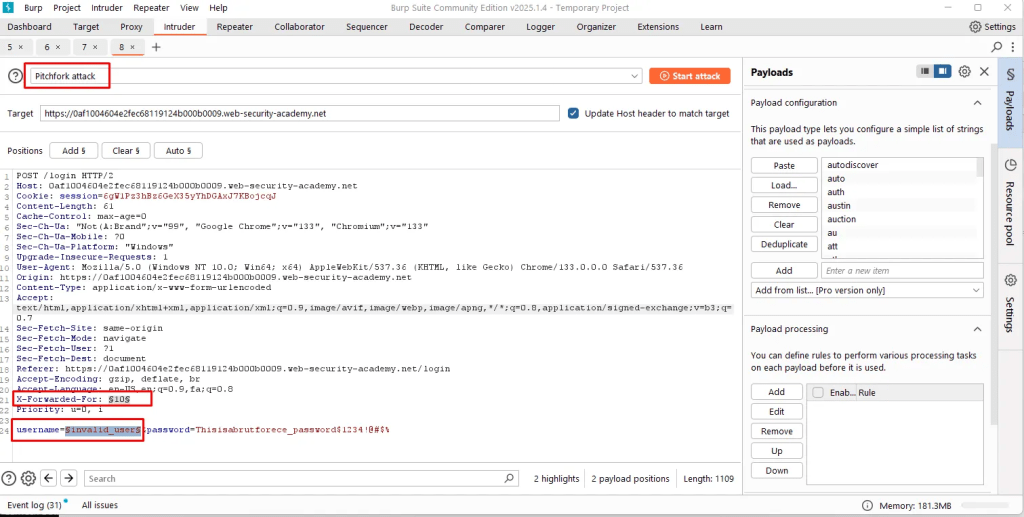Image resolution: width=1024 pixels, height=517 pixels.
Task: Click the forward arrow in search bar
Action: click(x=71, y=478)
